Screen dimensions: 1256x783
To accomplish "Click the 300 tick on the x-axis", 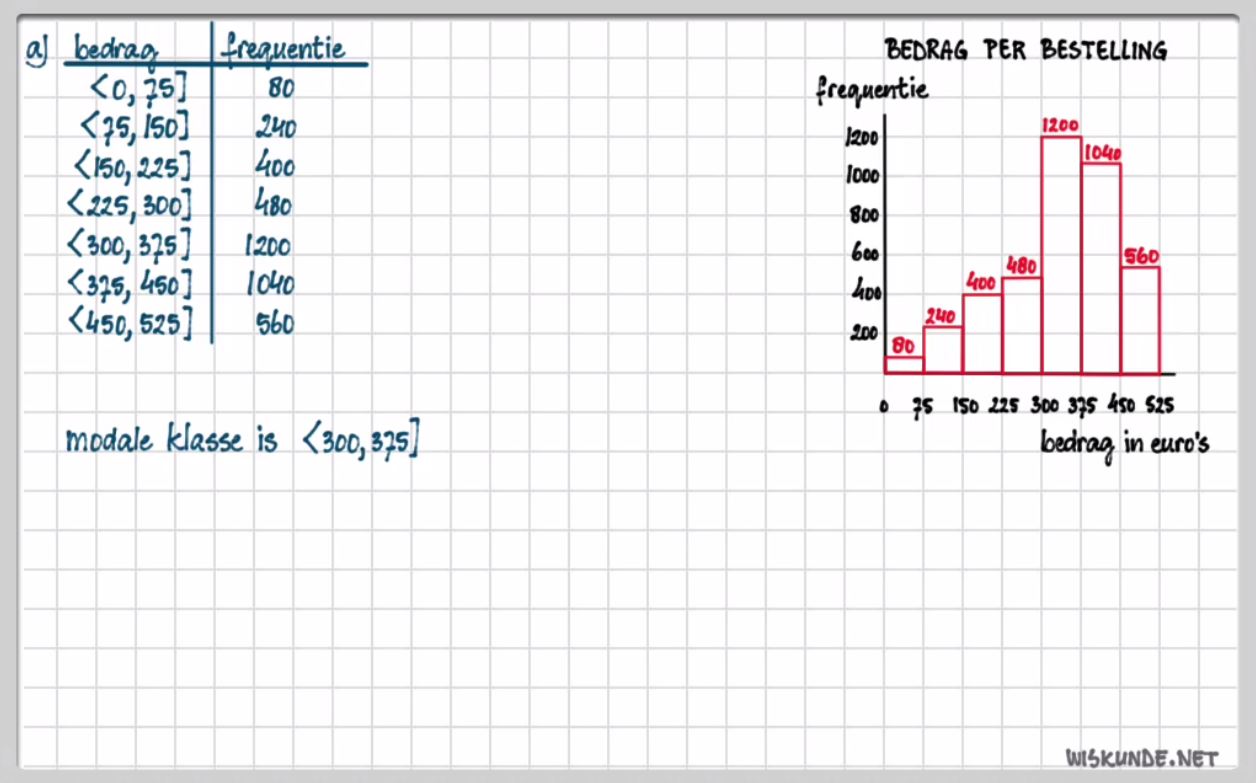I will point(1044,406).
